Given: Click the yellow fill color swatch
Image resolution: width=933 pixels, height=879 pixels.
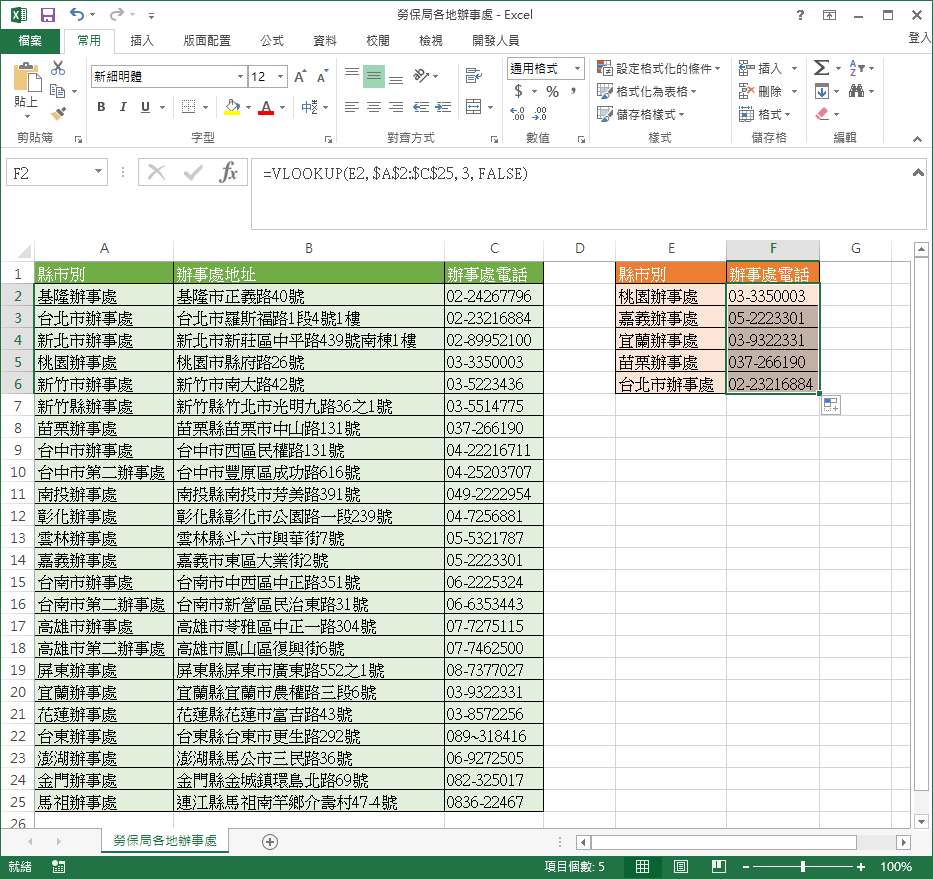Looking at the screenshot, I should click(x=232, y=107).
